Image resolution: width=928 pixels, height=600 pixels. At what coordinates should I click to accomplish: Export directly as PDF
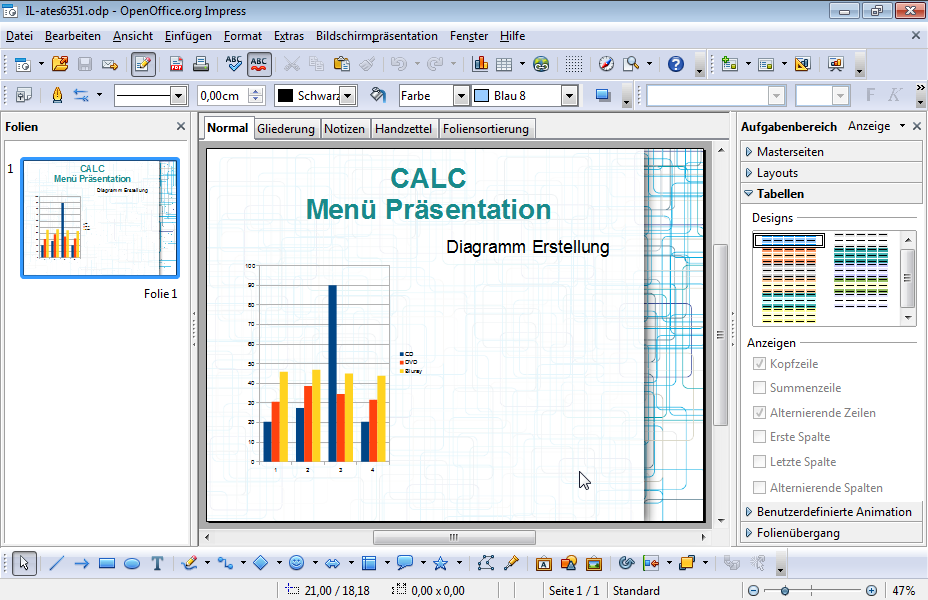pyautogui.click(x=176, y=64)
